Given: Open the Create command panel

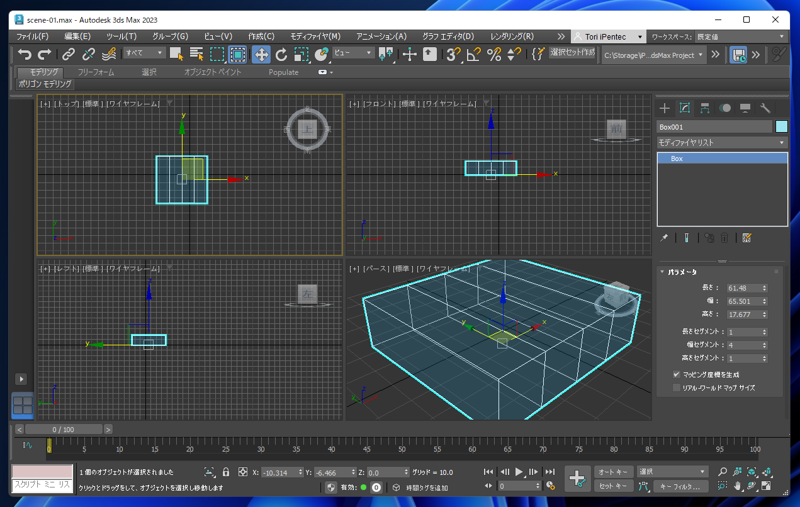Looking at the screenshot, I should click(664, 108).
